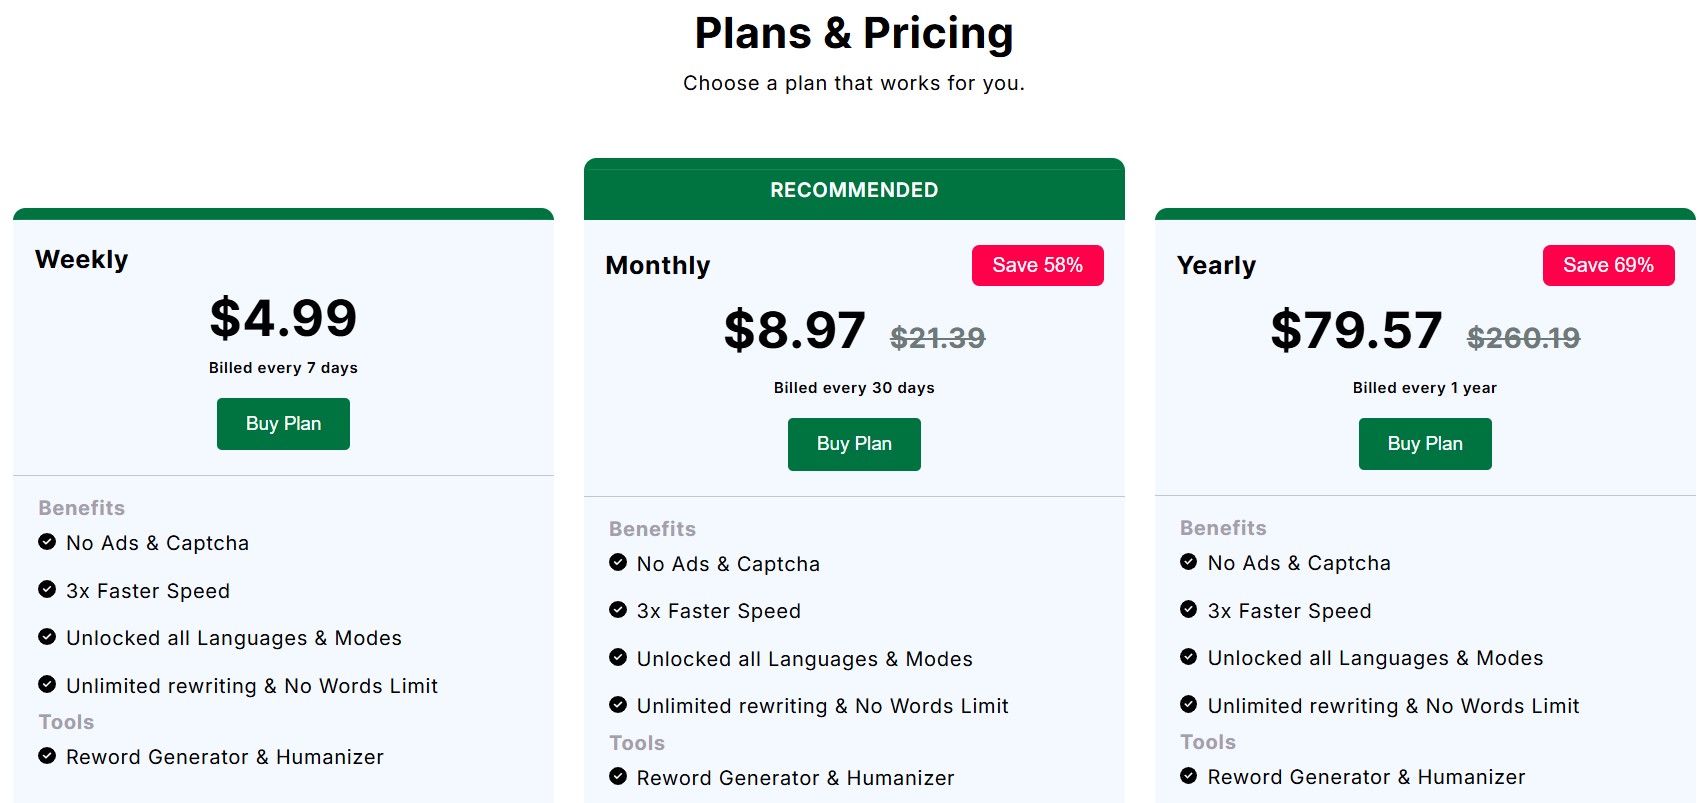Click the checkmark beside Yearly's No Ads & Captcha
The height and width of the screenshot is (803, 1702).
[1188, 562]
